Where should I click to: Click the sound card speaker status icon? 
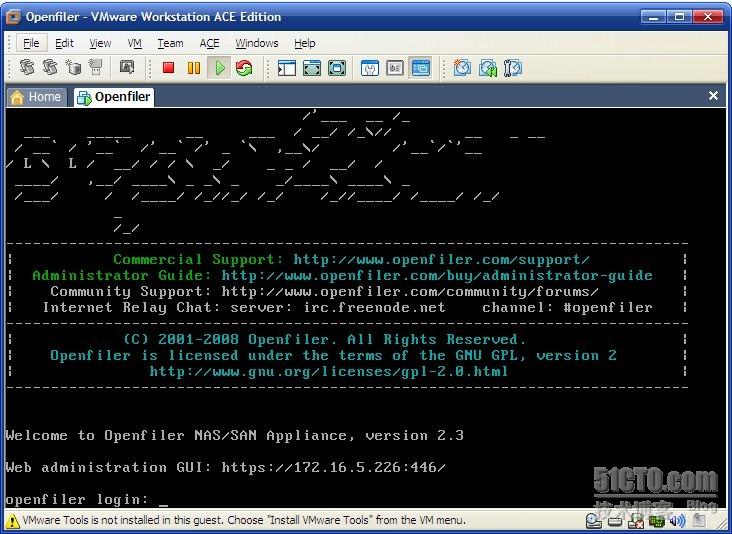coord(677,520)
